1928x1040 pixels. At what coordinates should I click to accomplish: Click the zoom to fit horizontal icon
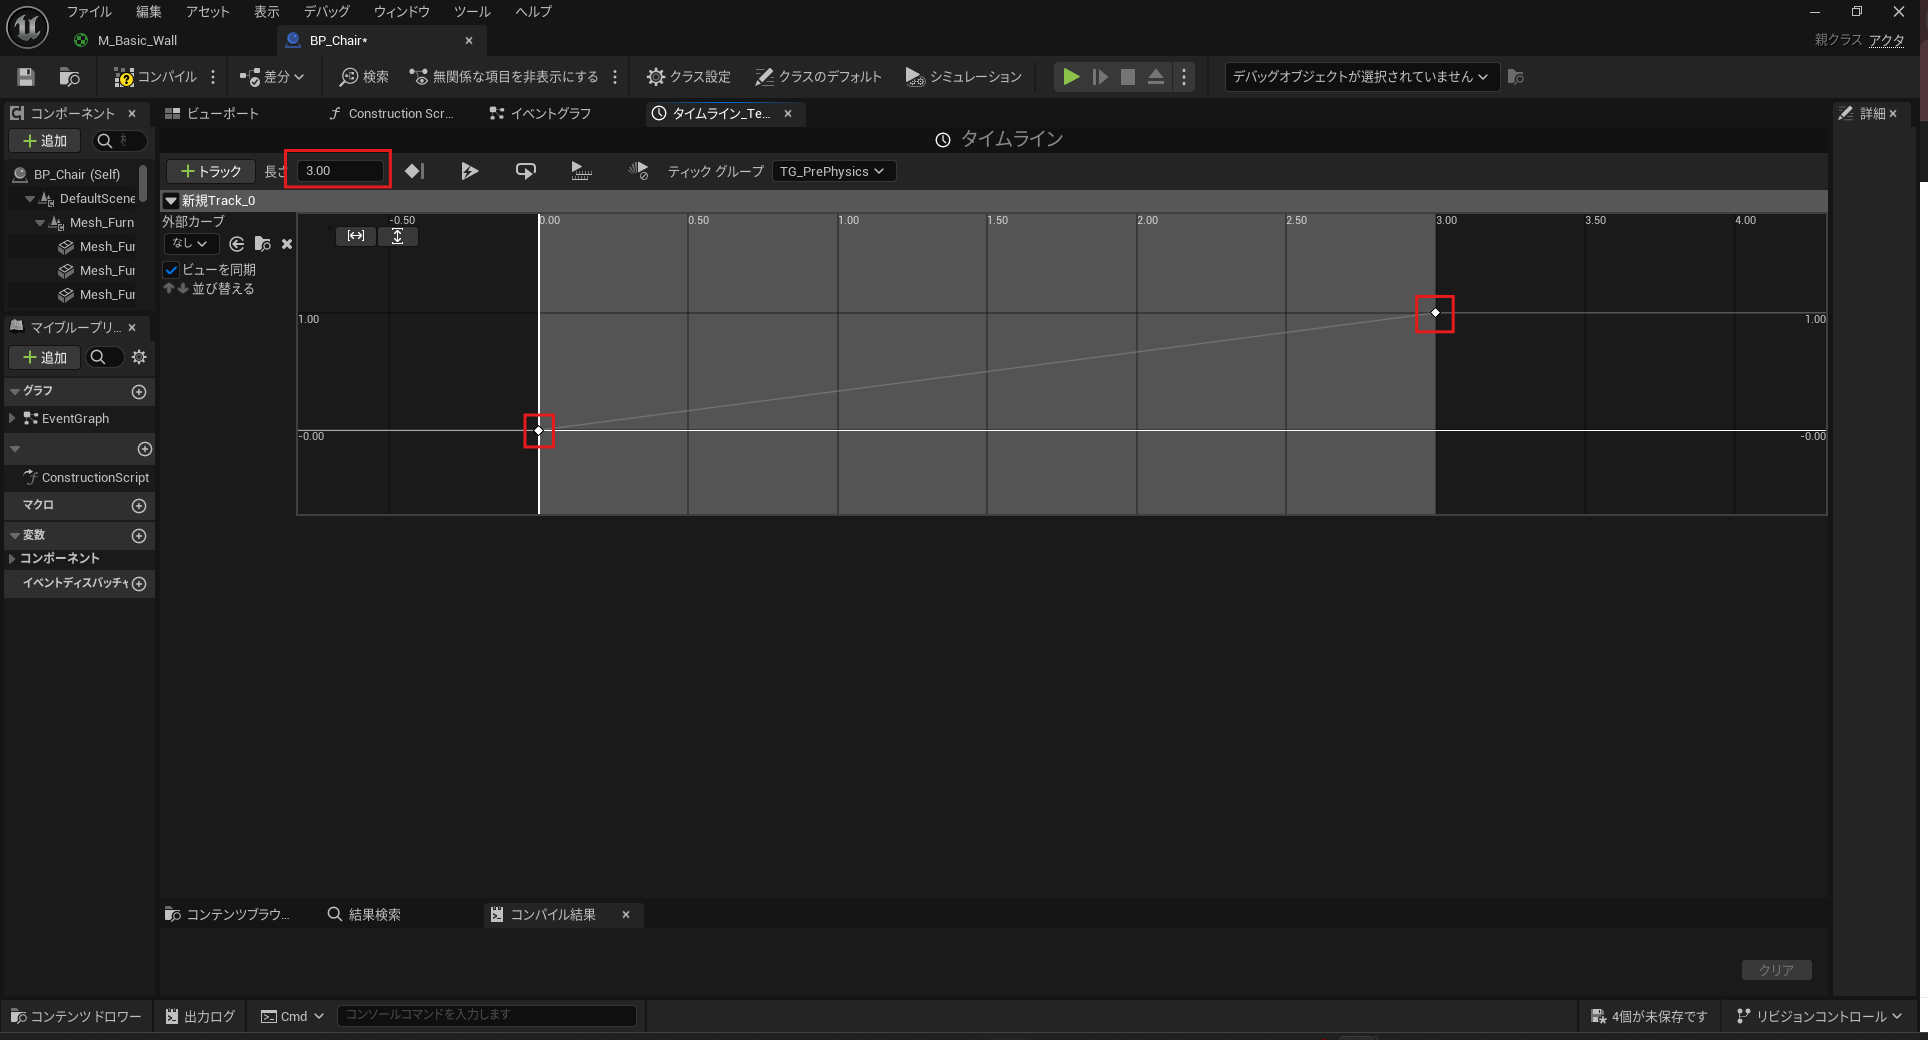pos(356,236)
